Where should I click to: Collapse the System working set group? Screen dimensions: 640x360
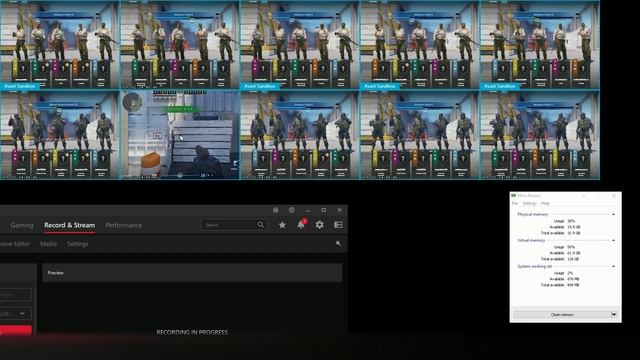tap(613, 267)
